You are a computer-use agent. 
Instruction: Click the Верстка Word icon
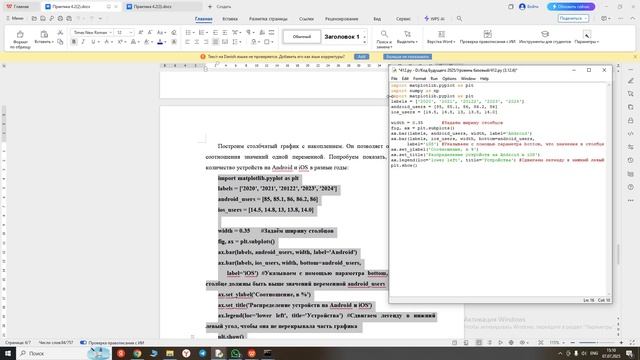point(441,34)
